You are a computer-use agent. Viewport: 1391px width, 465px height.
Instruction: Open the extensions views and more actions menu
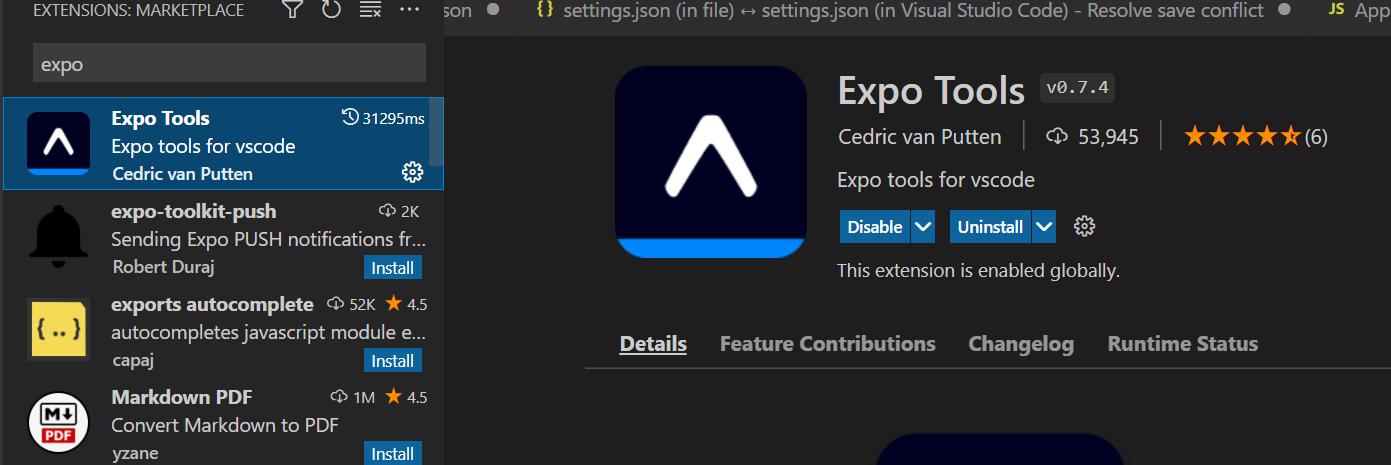[x=409, y=10]
